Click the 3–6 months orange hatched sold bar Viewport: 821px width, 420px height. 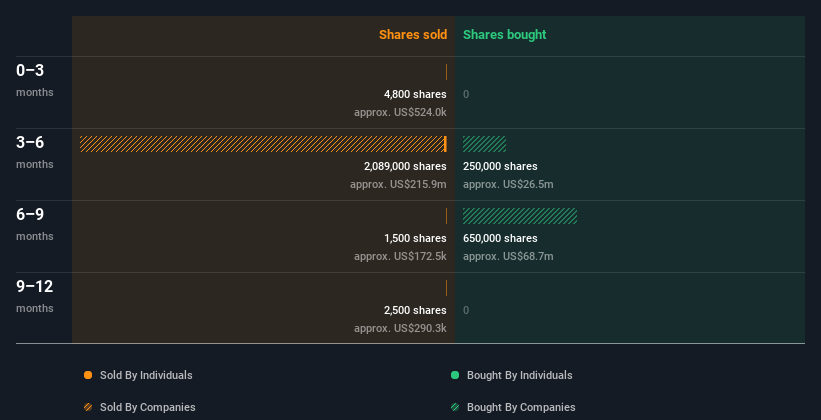[x=263, y=144]
